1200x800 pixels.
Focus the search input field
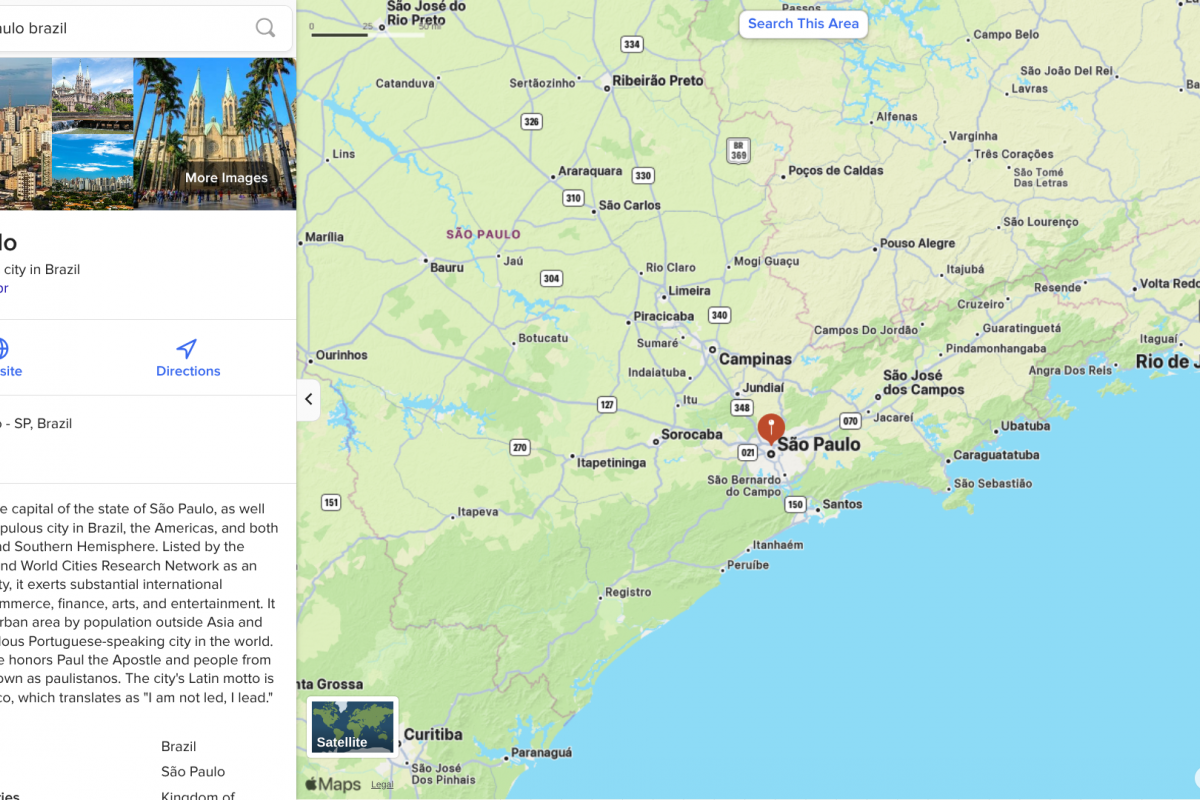click(x=130, y=28)
